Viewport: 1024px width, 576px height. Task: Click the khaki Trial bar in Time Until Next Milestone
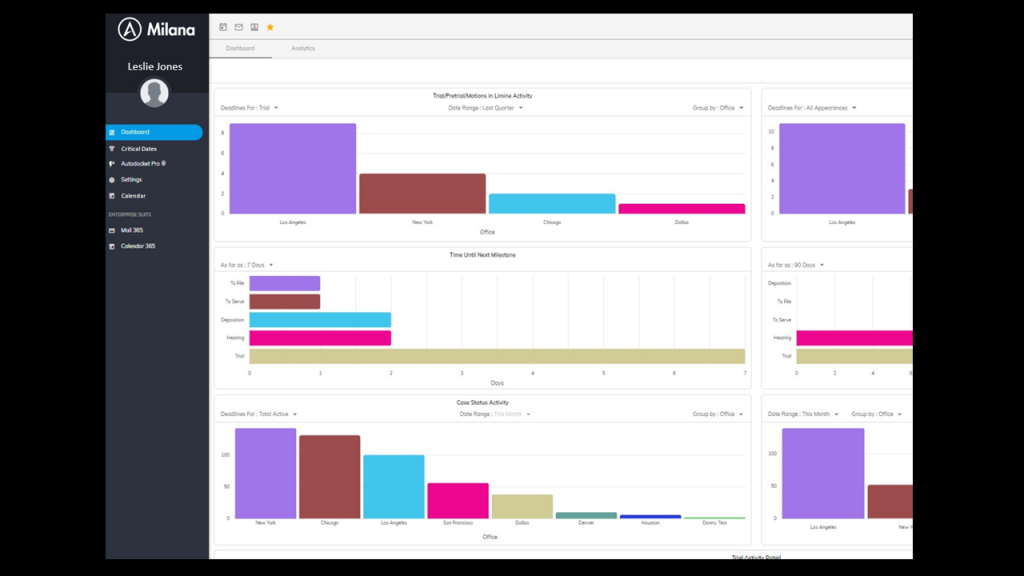[x=497, y=356]
